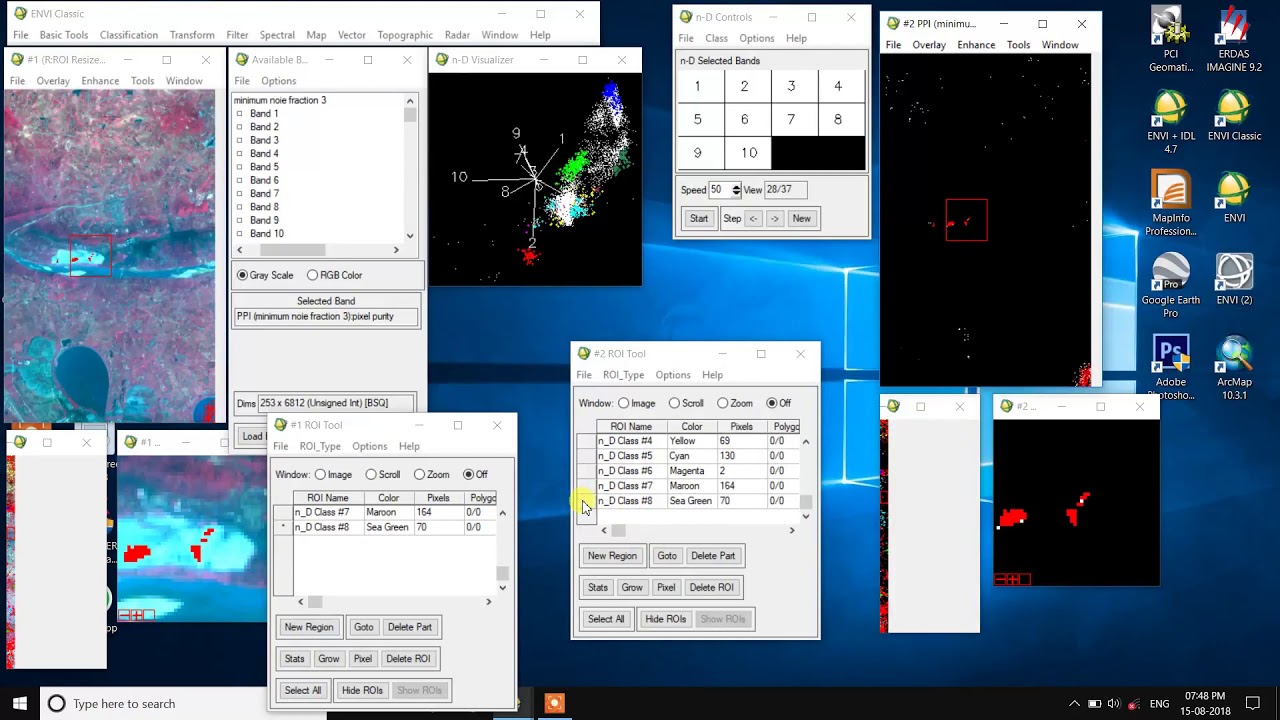1280x720 pixels.
Task: Open the Spectral menu in ENVI Classic
Action: pyautogui.click(x=277, y=35)
